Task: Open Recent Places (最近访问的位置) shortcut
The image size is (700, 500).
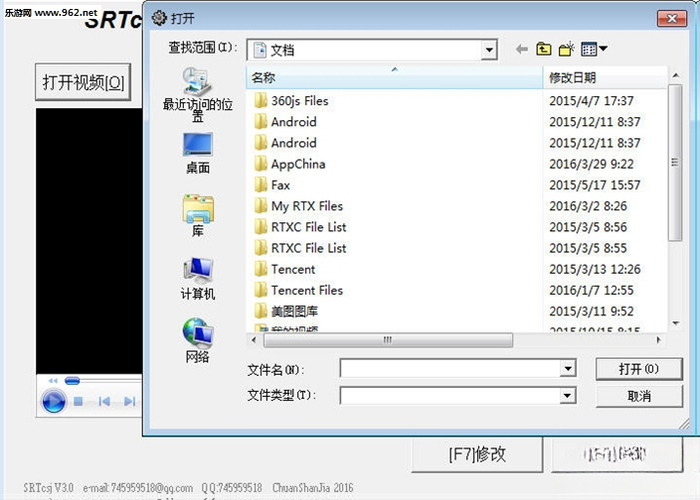Action: (197, 95)
